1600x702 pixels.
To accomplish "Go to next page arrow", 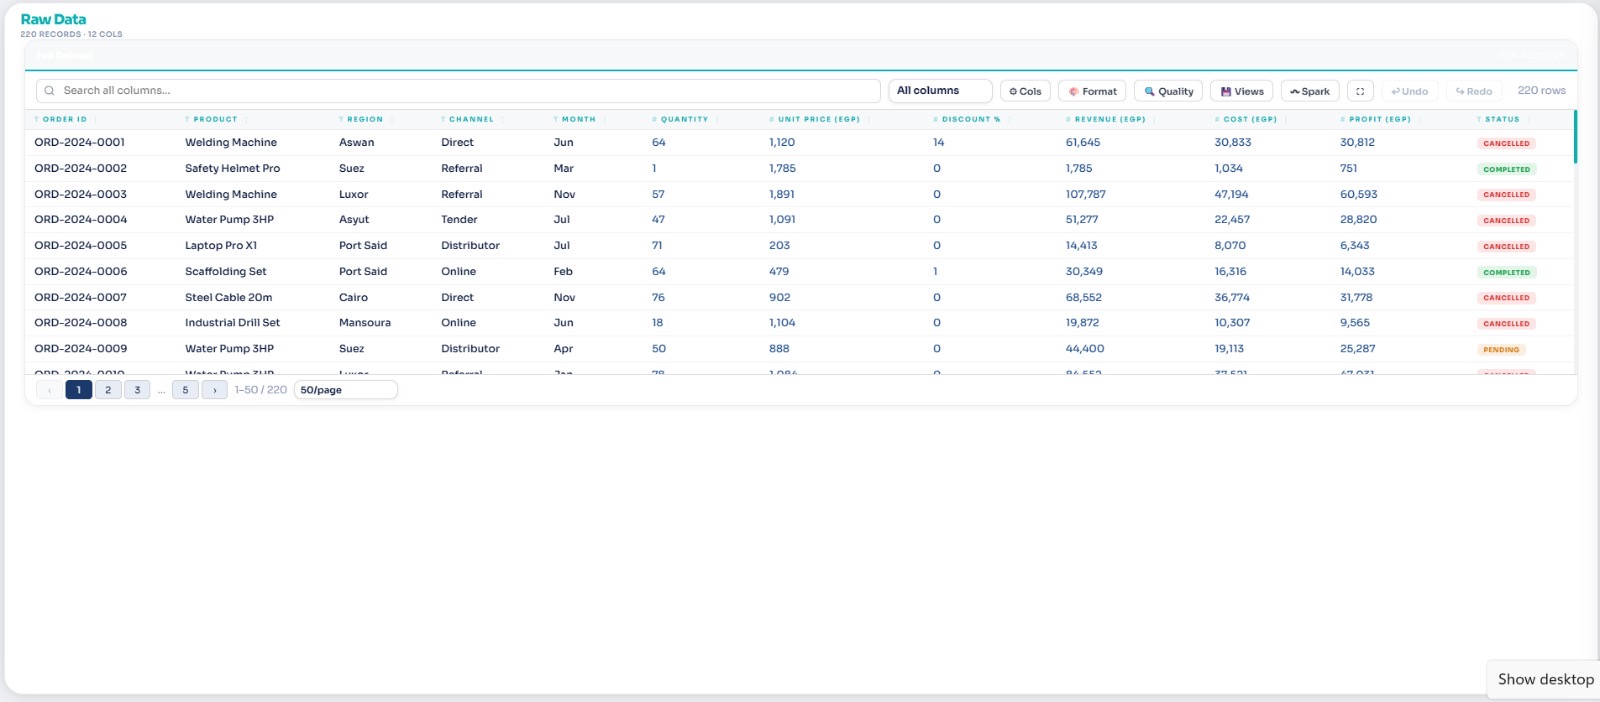I will 214,390.
